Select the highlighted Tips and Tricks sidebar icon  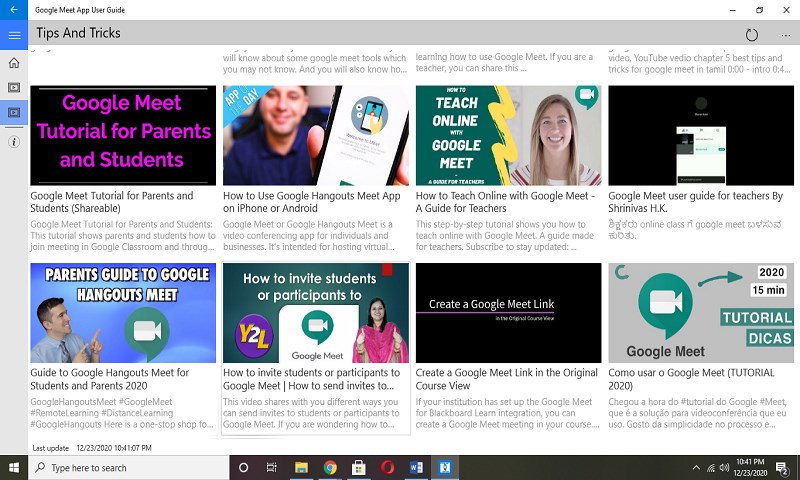[x=14, y=112]
